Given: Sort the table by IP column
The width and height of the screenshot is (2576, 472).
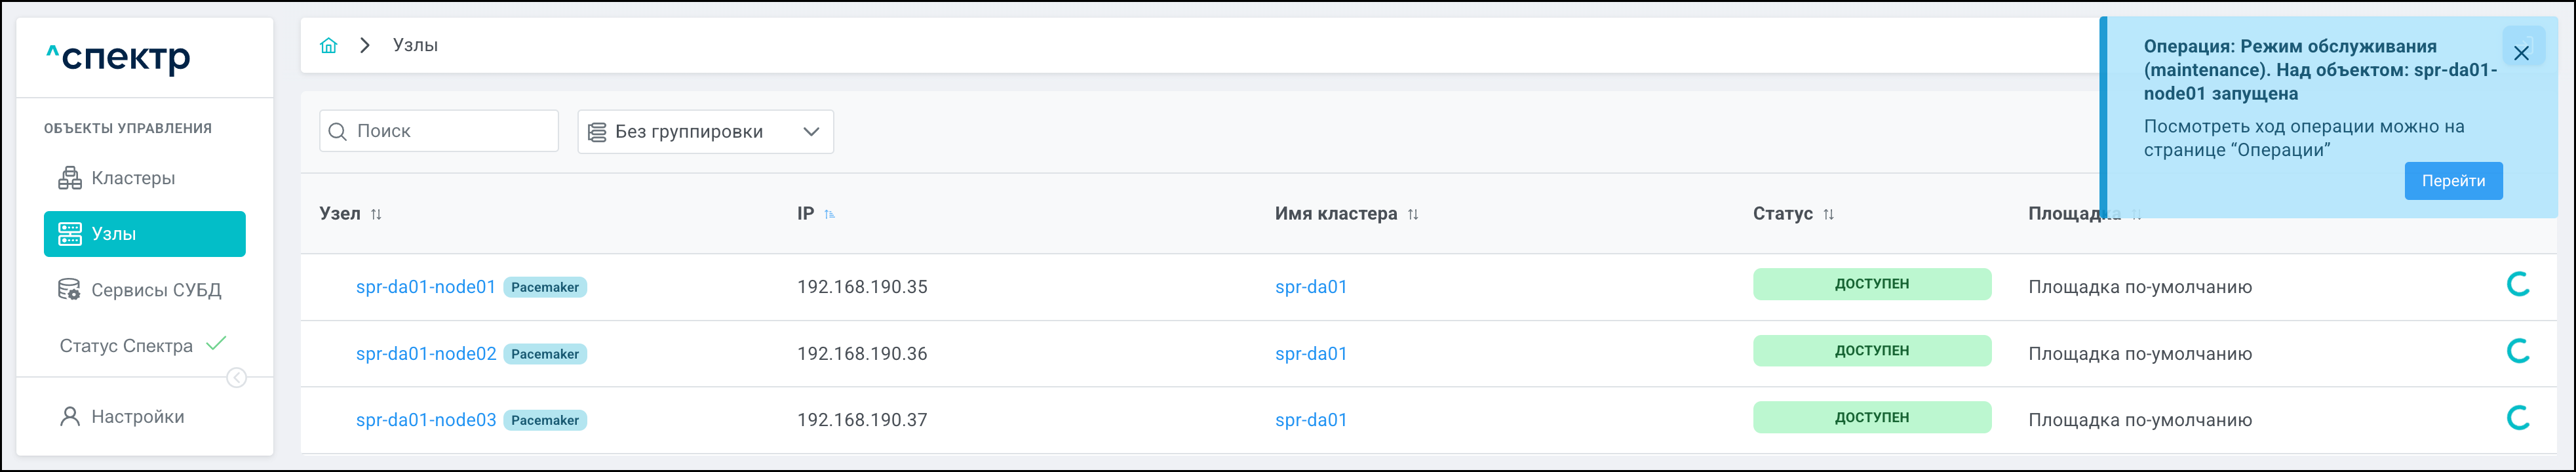Looking at the screenshot, I should coord(829,214).
